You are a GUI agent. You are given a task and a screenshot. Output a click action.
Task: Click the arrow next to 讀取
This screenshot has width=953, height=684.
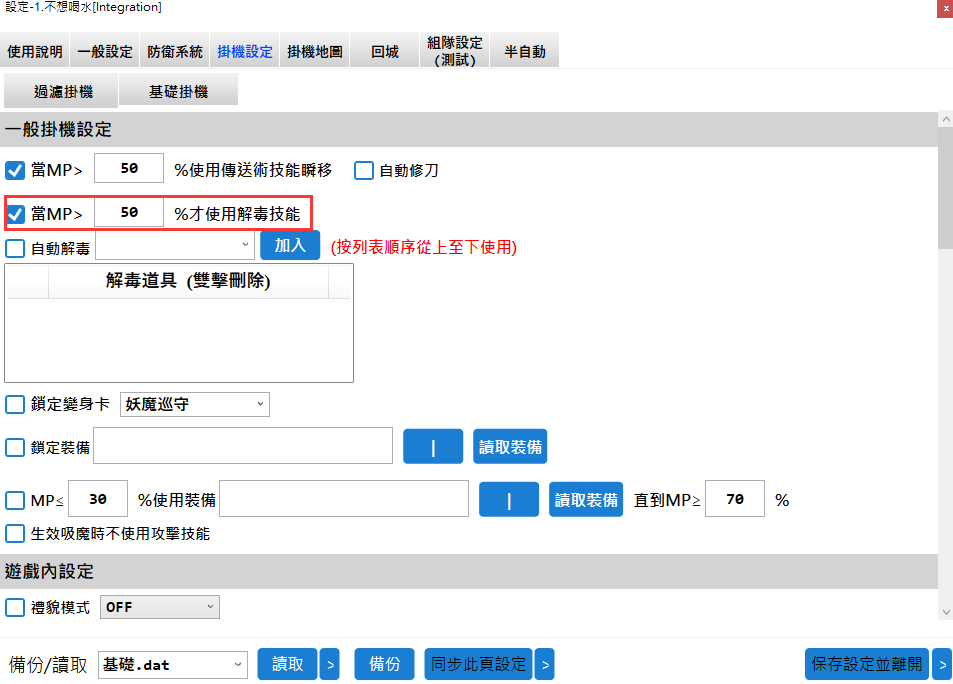(330, 664)
